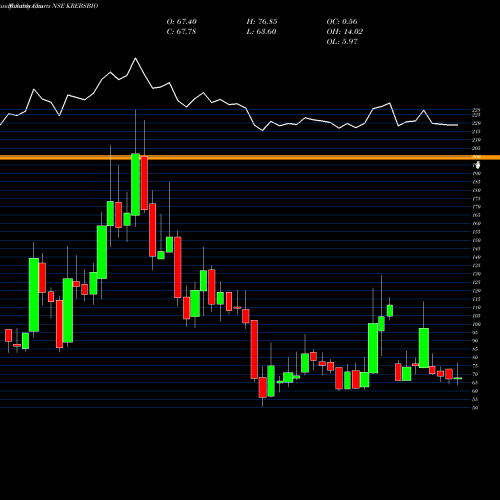The width and height of the screenshot is (500, 500).
Task: Click the 70 price axis label
Action: pyautogui.click(x=475, y=374)
